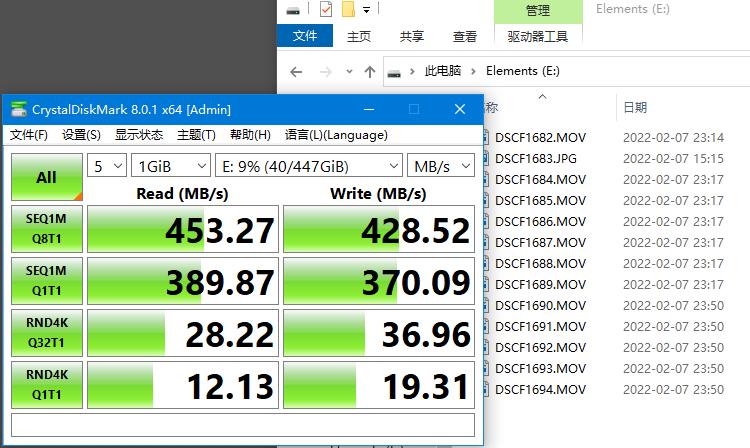
Task: Select the 28.22 random read result
Action: pyautogui.click(x=183, y=333)
